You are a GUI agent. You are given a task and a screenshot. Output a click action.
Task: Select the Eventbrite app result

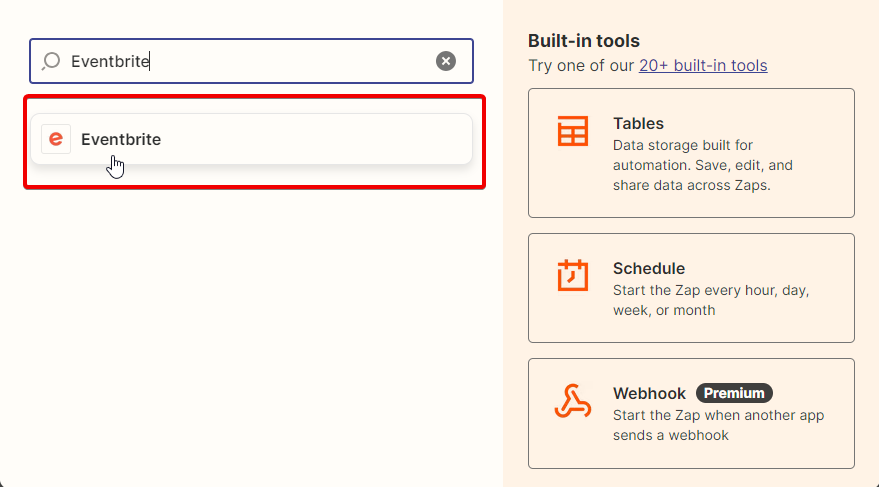pos(251,139)
